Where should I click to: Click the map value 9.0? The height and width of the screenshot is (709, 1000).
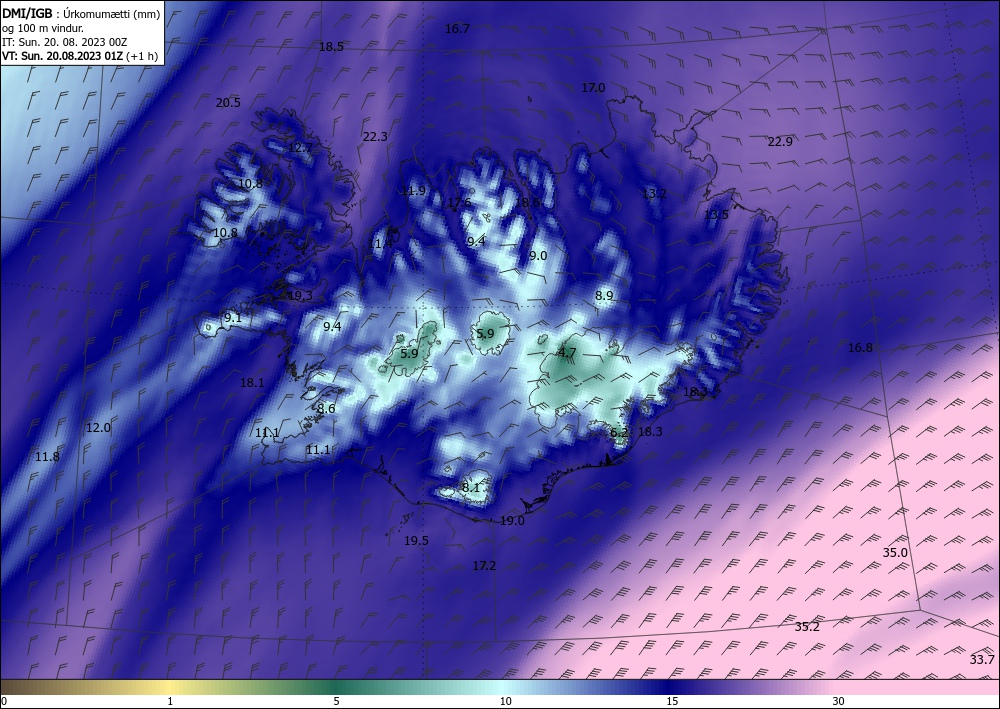[x=538, y=256]
